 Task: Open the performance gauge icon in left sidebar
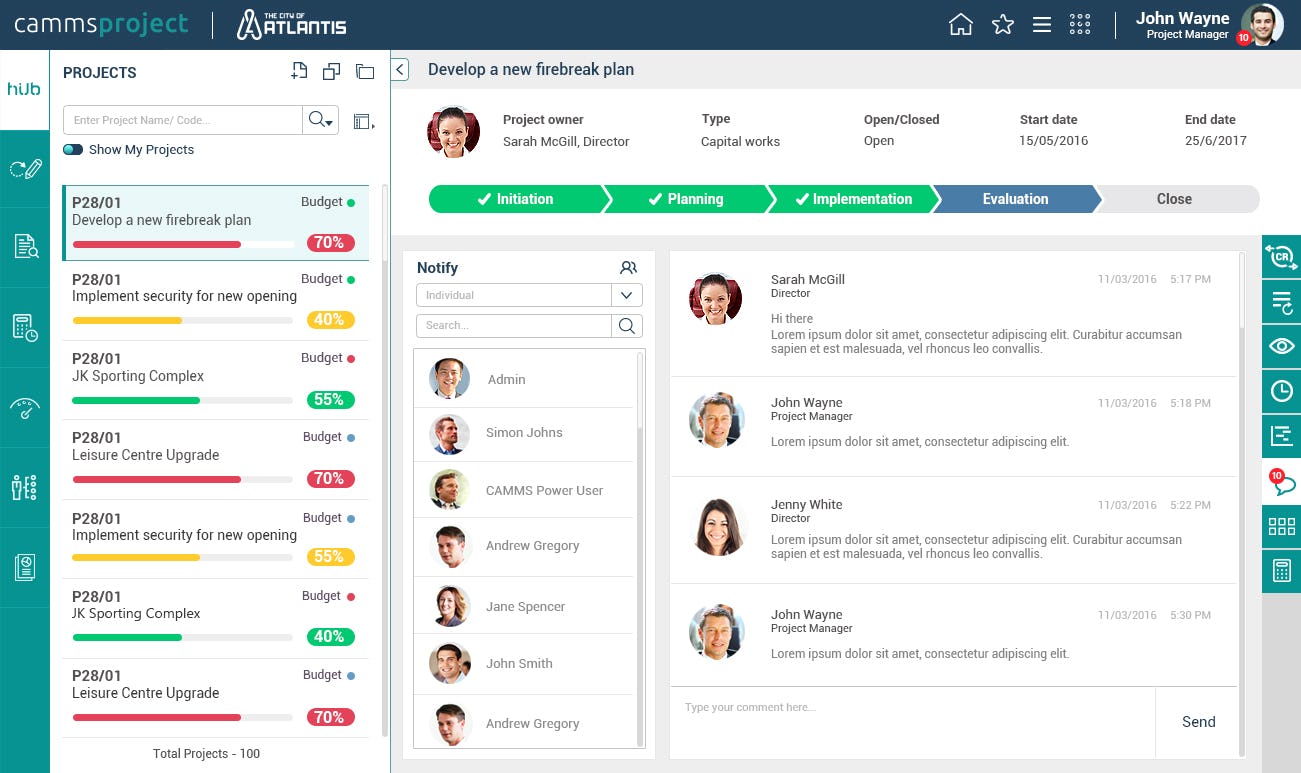tap(23, 407)
